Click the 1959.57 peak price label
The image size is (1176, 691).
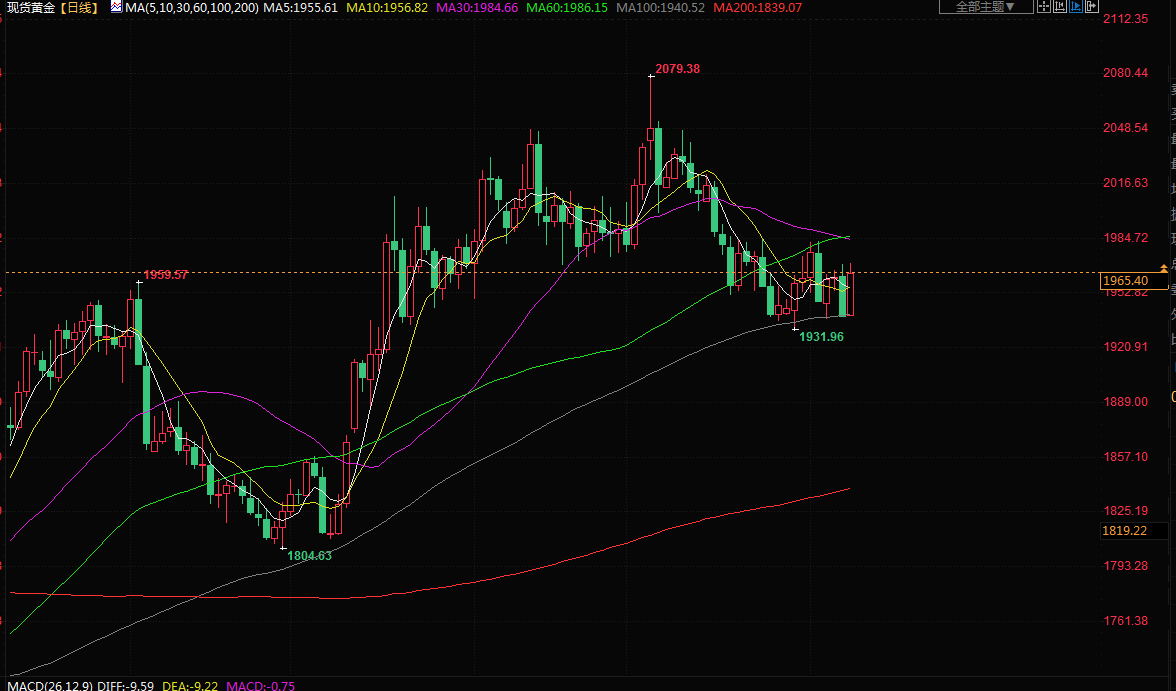[x=165, y=275]
